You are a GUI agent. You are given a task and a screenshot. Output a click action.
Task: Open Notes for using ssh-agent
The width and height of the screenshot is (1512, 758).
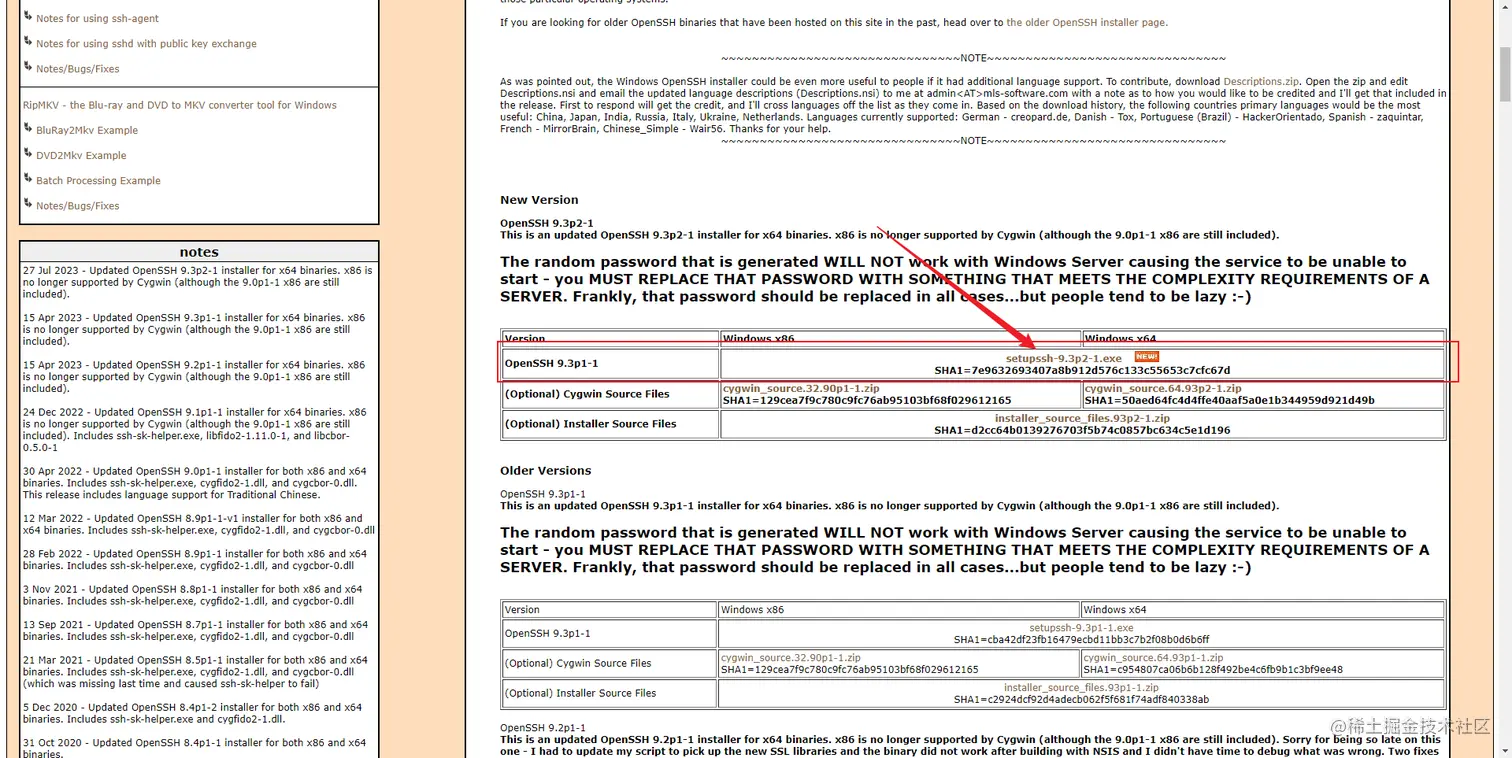click(97, 18)
